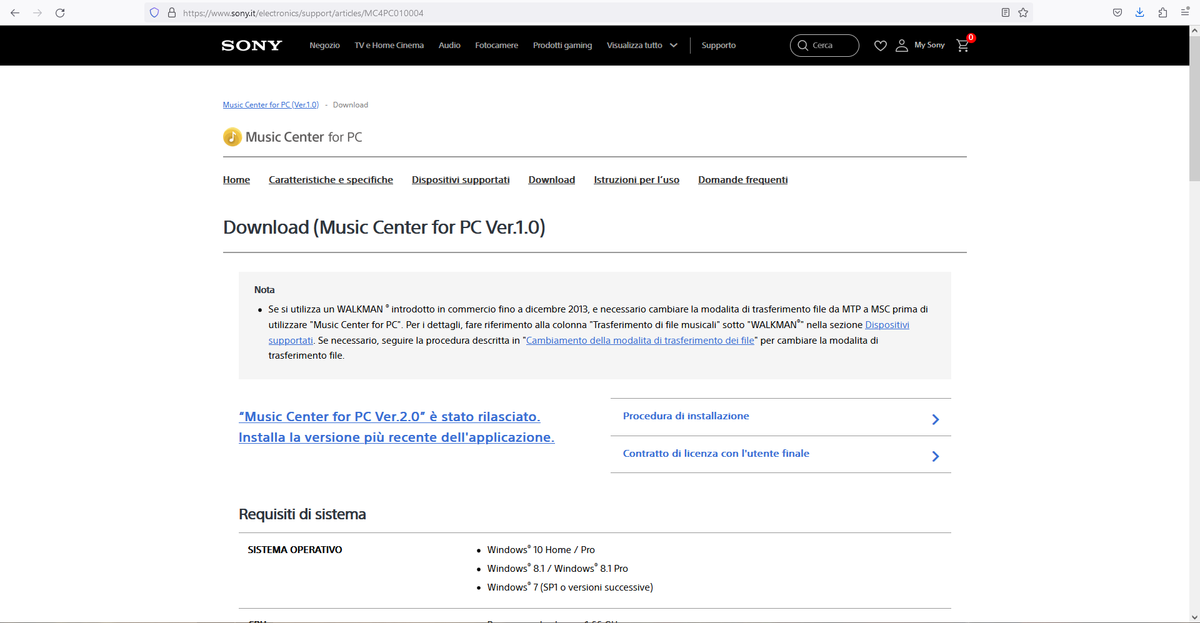The height and width of the screenshot is (623, 1200).
Task: Toggle reader view for the article
Action: pos(1005,12)
